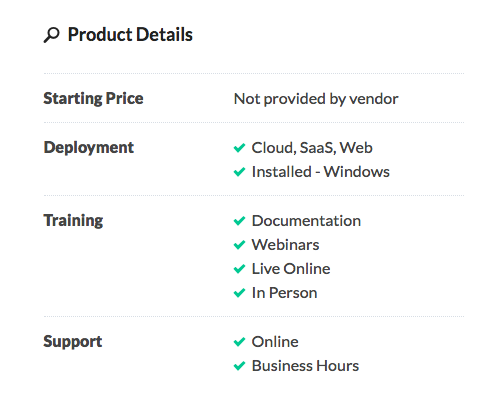480x415 pixels.
Task: Click the 'Not provided by vendor' text
Action: click(316, 99)
